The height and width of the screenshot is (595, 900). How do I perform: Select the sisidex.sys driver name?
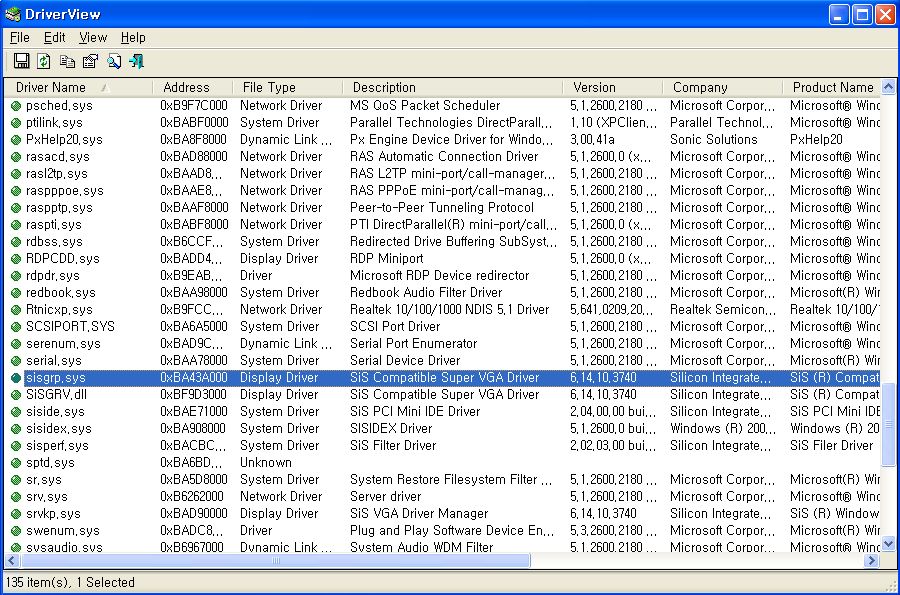point(59,429)
